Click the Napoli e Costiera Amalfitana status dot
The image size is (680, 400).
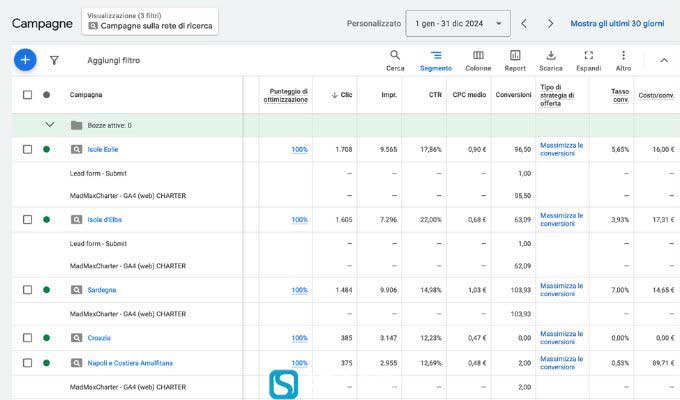pyautogui.click(x=46, y=363)
